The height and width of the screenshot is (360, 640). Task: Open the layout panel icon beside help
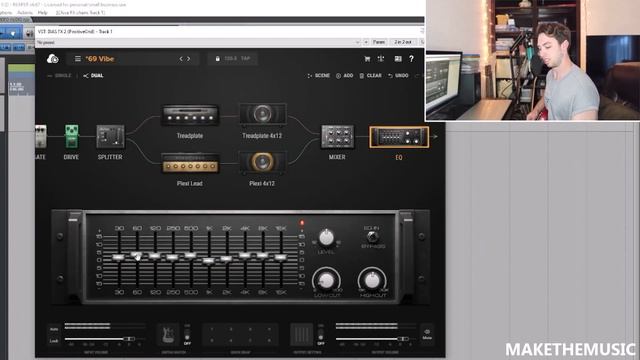pyautogui.click(x=398, y=59)
